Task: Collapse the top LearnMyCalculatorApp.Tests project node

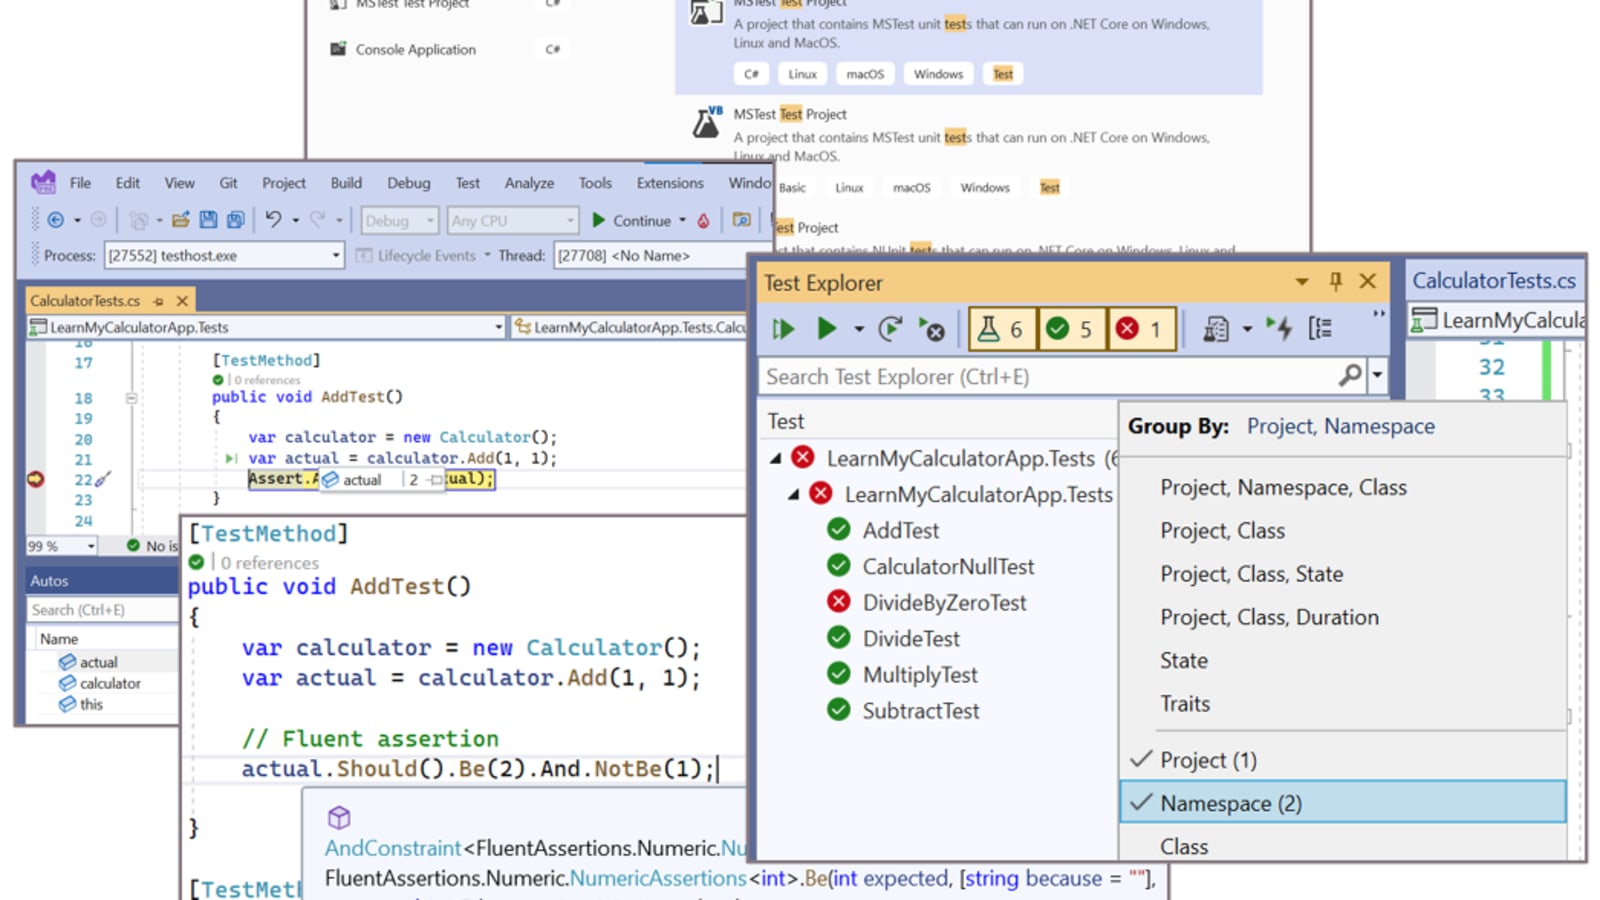Action: pos(776,458)
